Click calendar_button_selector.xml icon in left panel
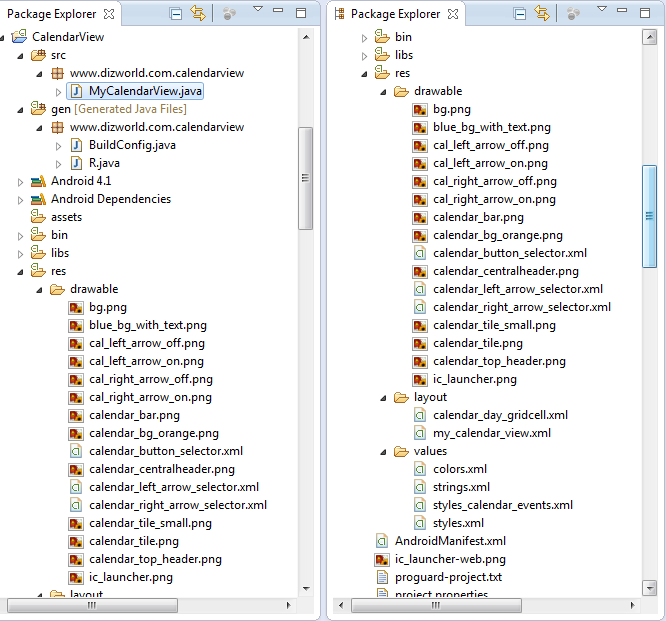Image resolution: width=666 pixels, height=621 pixels. [x=76, y=451]
